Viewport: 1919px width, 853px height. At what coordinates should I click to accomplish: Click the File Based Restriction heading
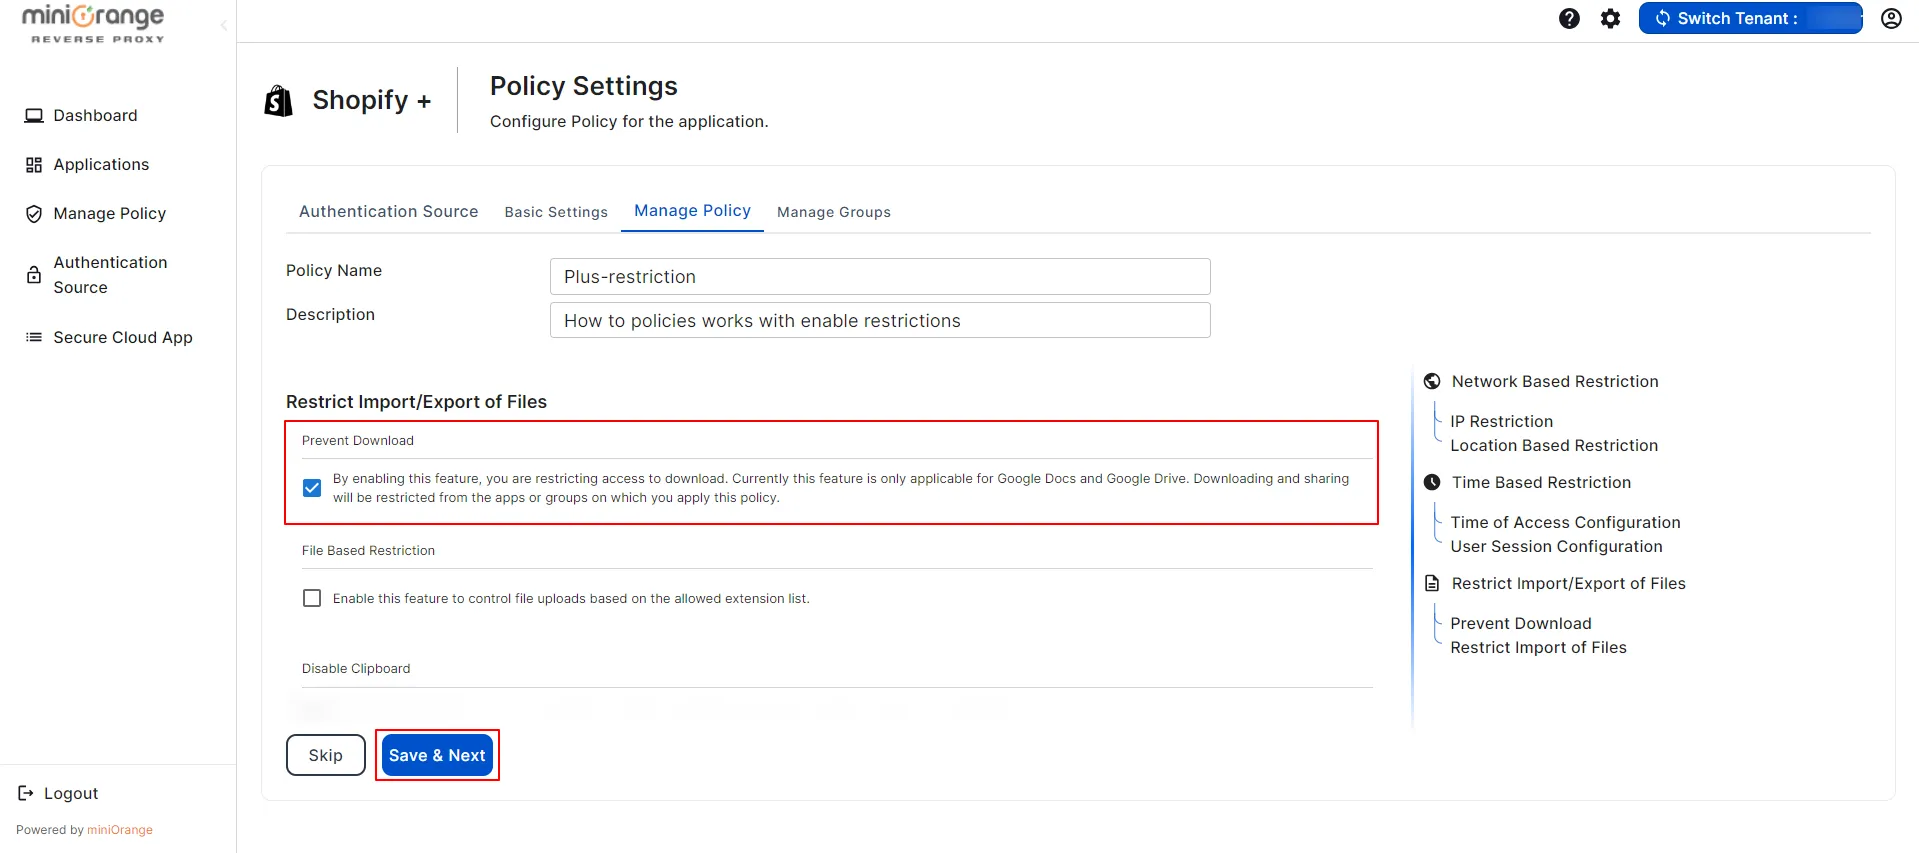[x=368, y=550]
